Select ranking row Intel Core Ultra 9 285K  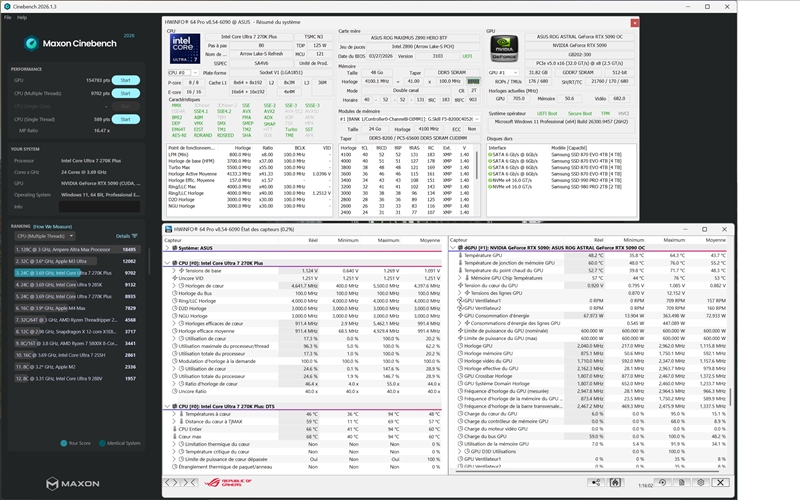76,285
